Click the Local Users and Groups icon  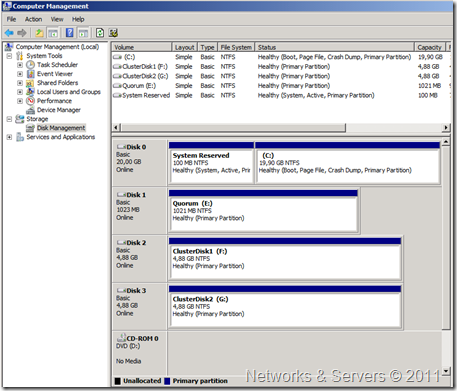pos(30,92)
